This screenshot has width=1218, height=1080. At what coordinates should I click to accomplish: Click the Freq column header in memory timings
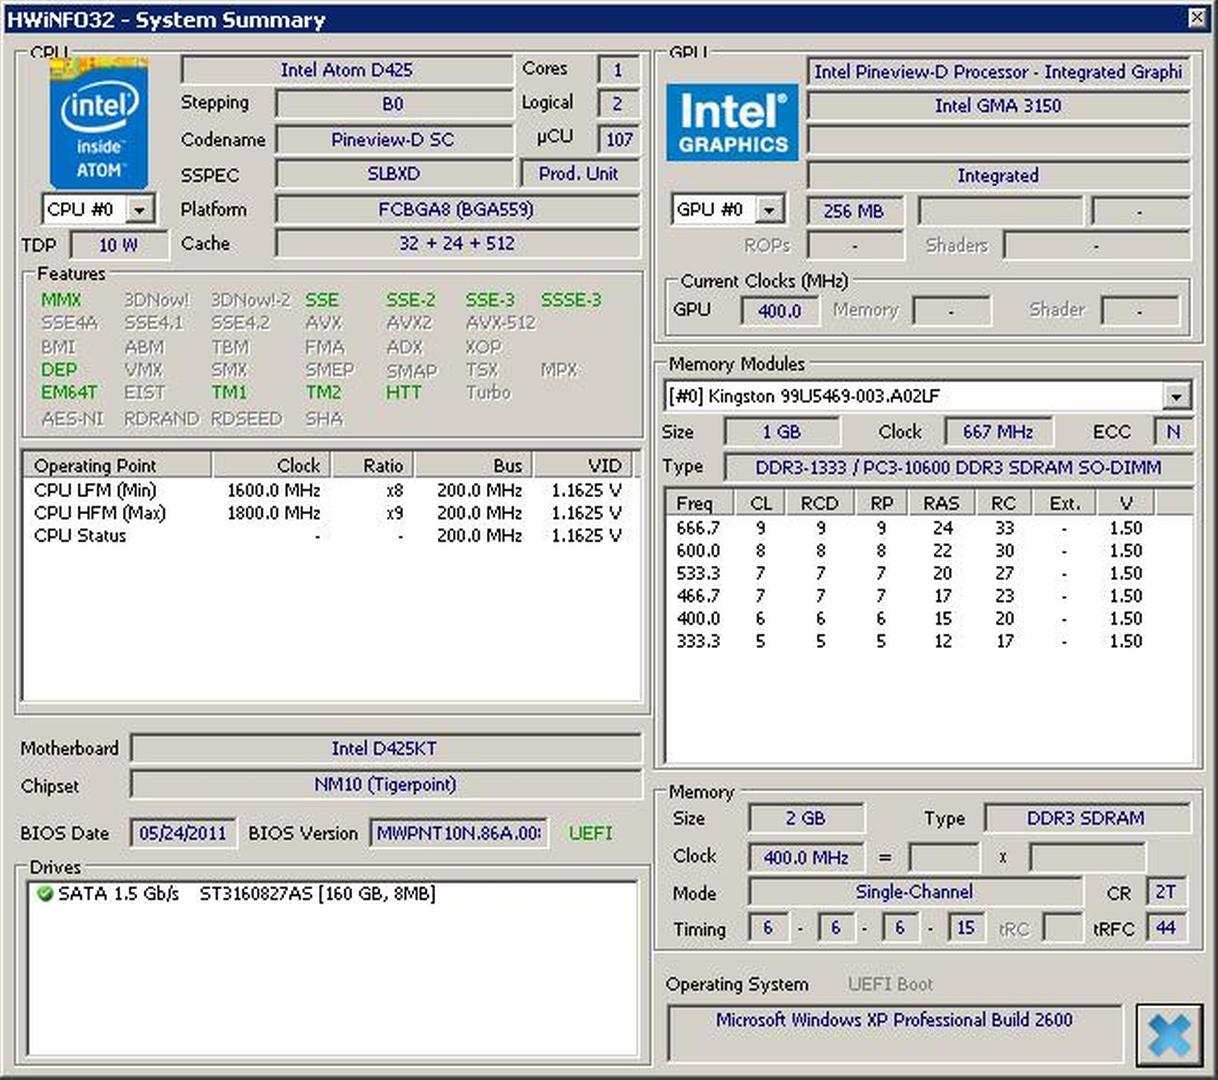(x=699, y=503)
